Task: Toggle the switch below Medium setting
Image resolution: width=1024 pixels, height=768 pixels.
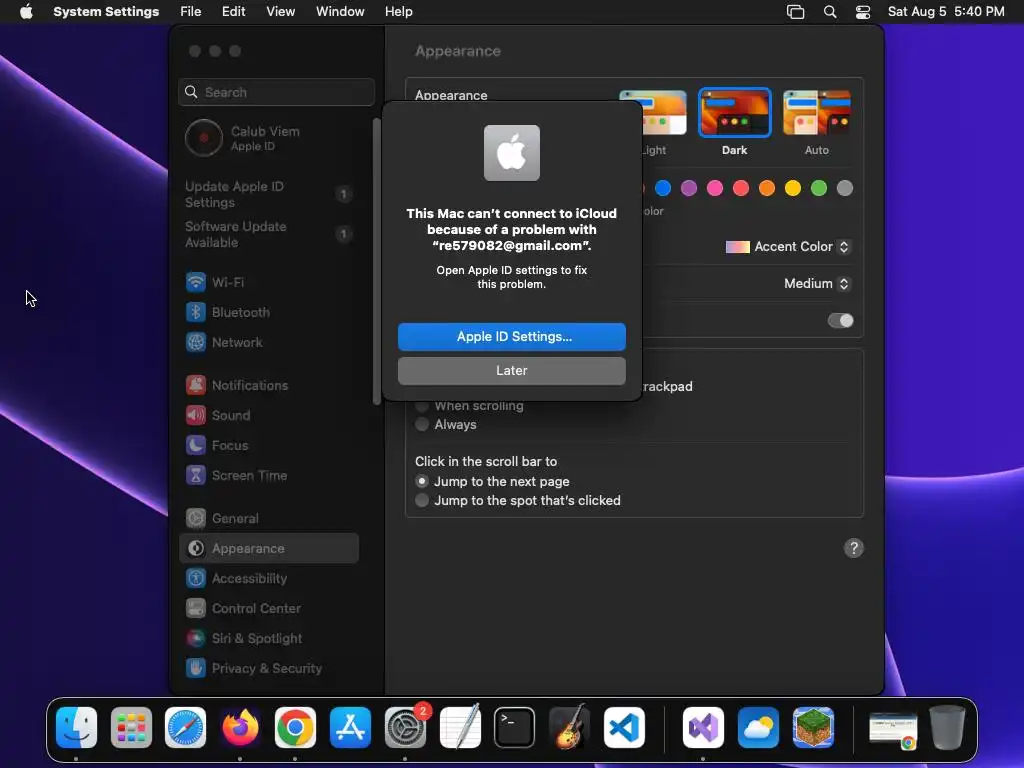Action: (840, 321)
